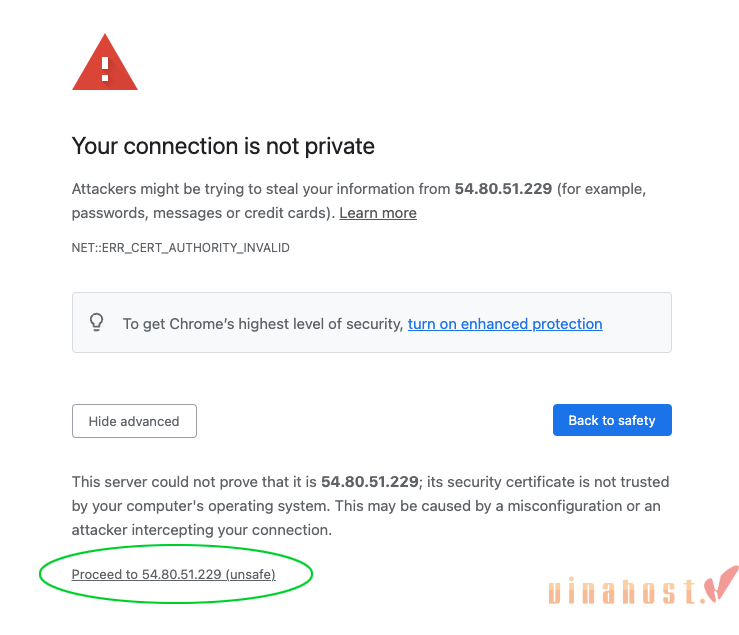This screenshot has height=635, width=739.
Task: Click the bold IP in the advanced explanation
Action: point(370,482)
